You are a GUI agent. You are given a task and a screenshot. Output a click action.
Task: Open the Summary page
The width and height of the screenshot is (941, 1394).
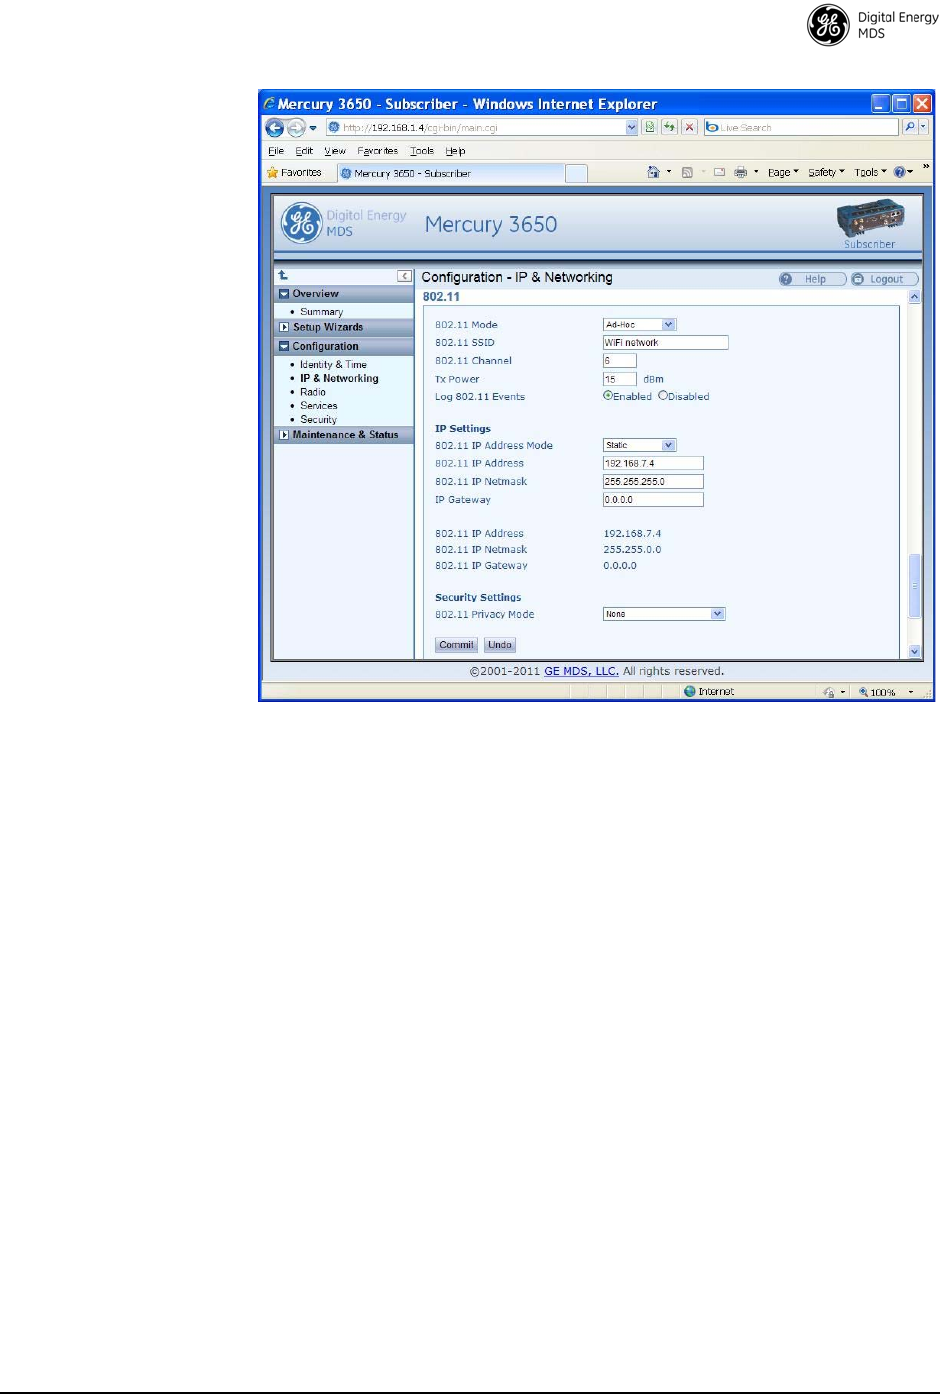pyautogui.click(x=321, y=312)
